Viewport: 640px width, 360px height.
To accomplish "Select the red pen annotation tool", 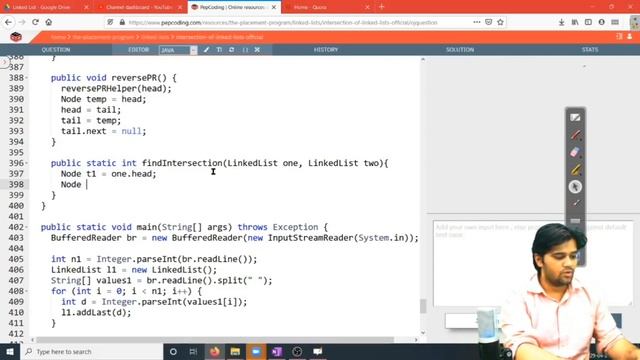I will click(575, 135).
